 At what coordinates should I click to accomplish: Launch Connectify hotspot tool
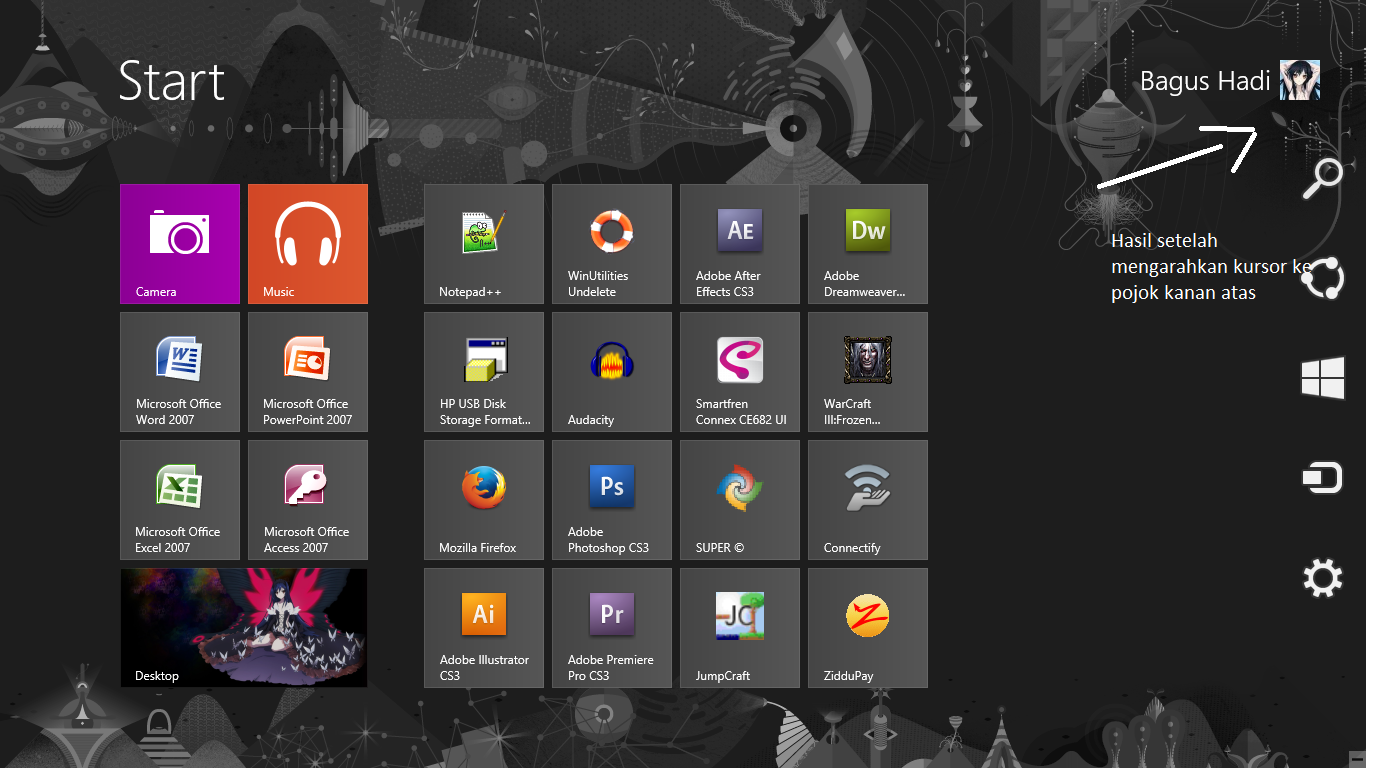point(867,500)
